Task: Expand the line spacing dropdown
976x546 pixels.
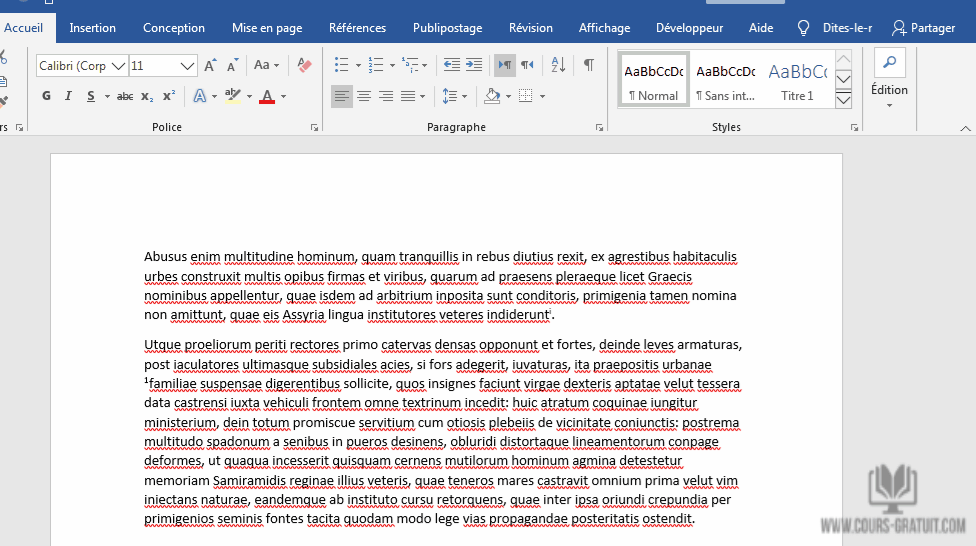Action: (x=462, y=96)
